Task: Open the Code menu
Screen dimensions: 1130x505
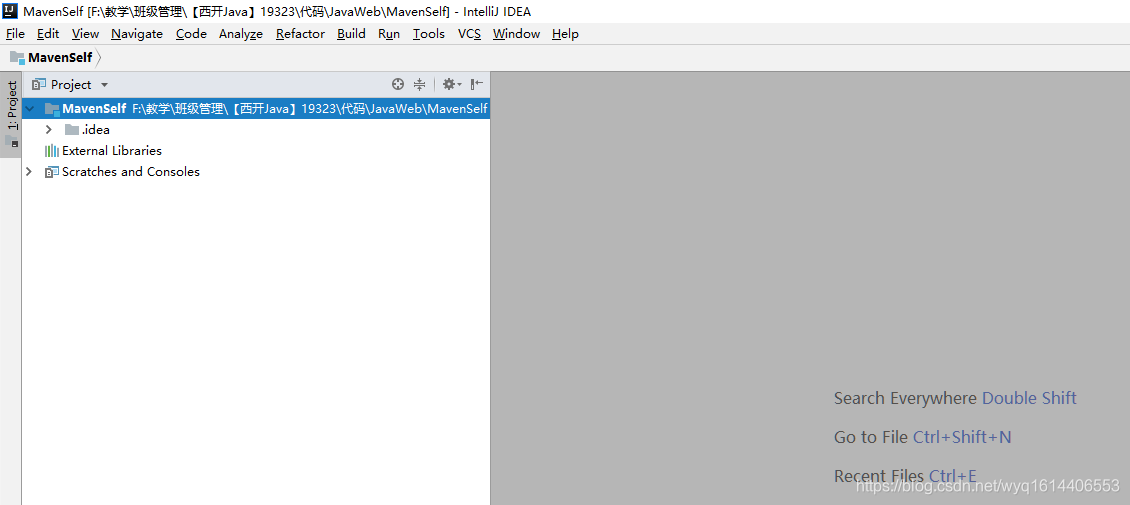Action: pos(191,34)
